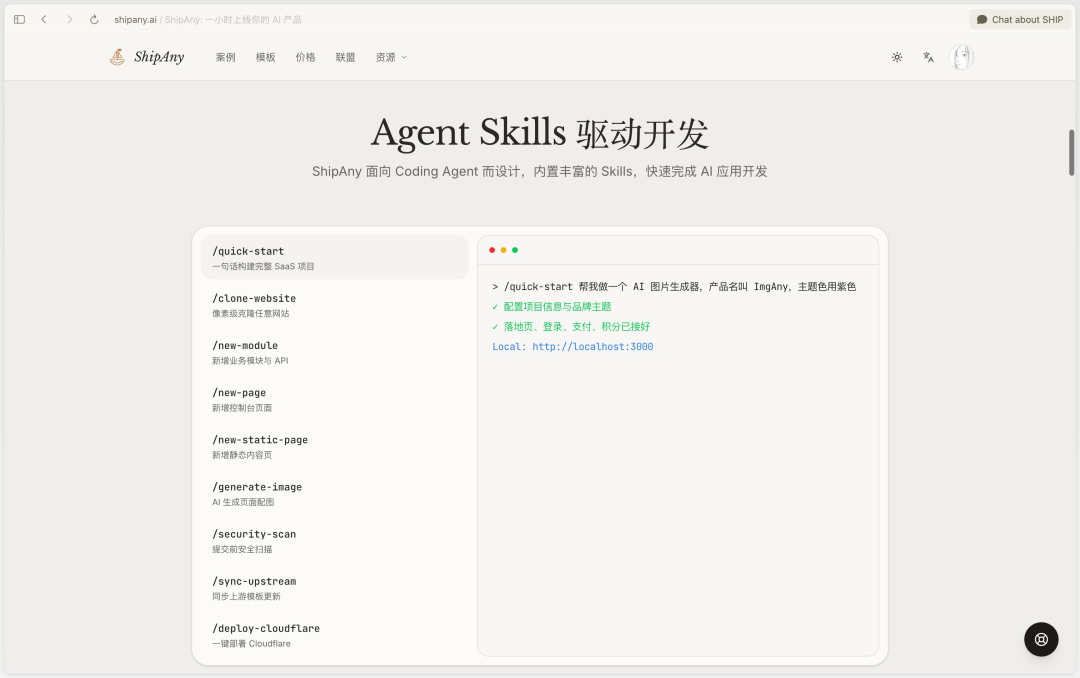Go forward using the browser arrow
The image size is (1080, 678).
[x=70, y=19]
